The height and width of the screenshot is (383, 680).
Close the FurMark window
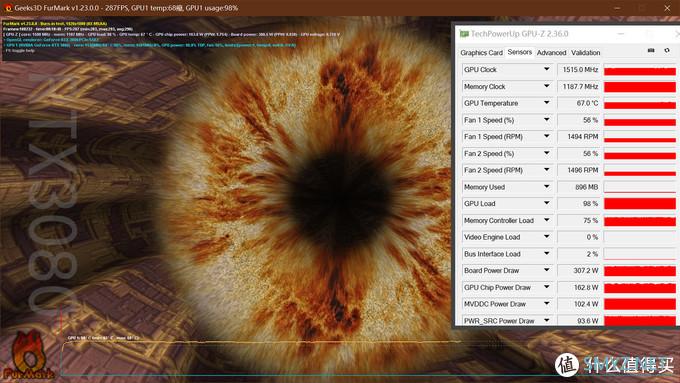pos(667,8)
